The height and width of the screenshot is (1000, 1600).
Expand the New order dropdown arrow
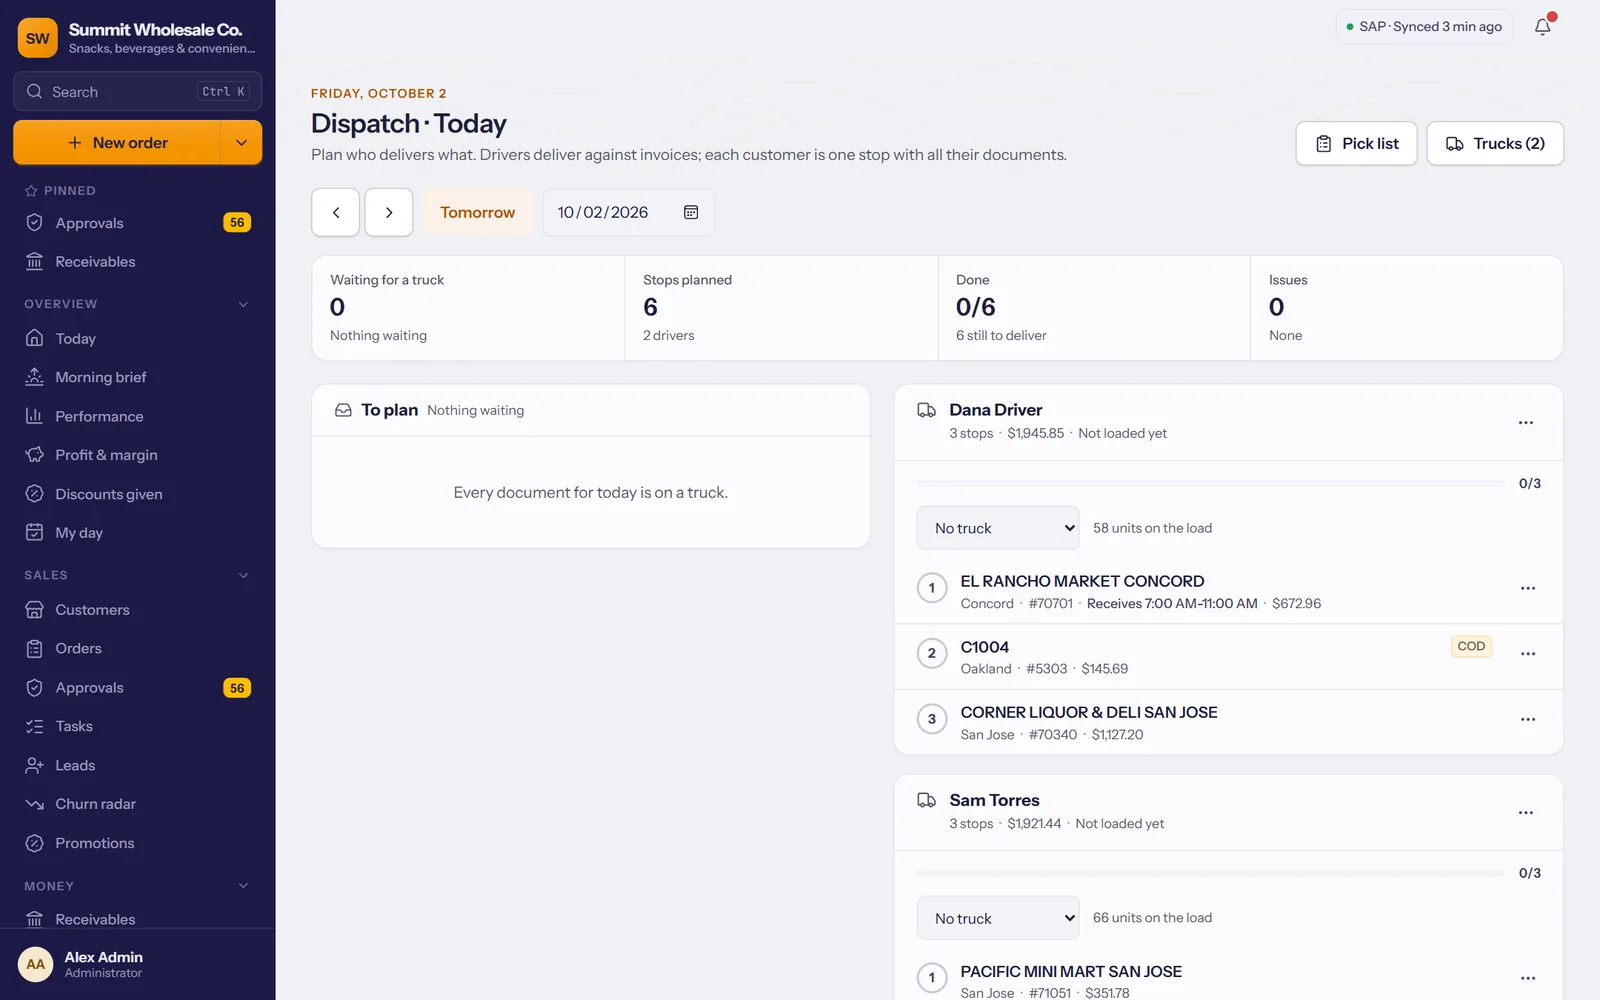[x=241, y=143]
